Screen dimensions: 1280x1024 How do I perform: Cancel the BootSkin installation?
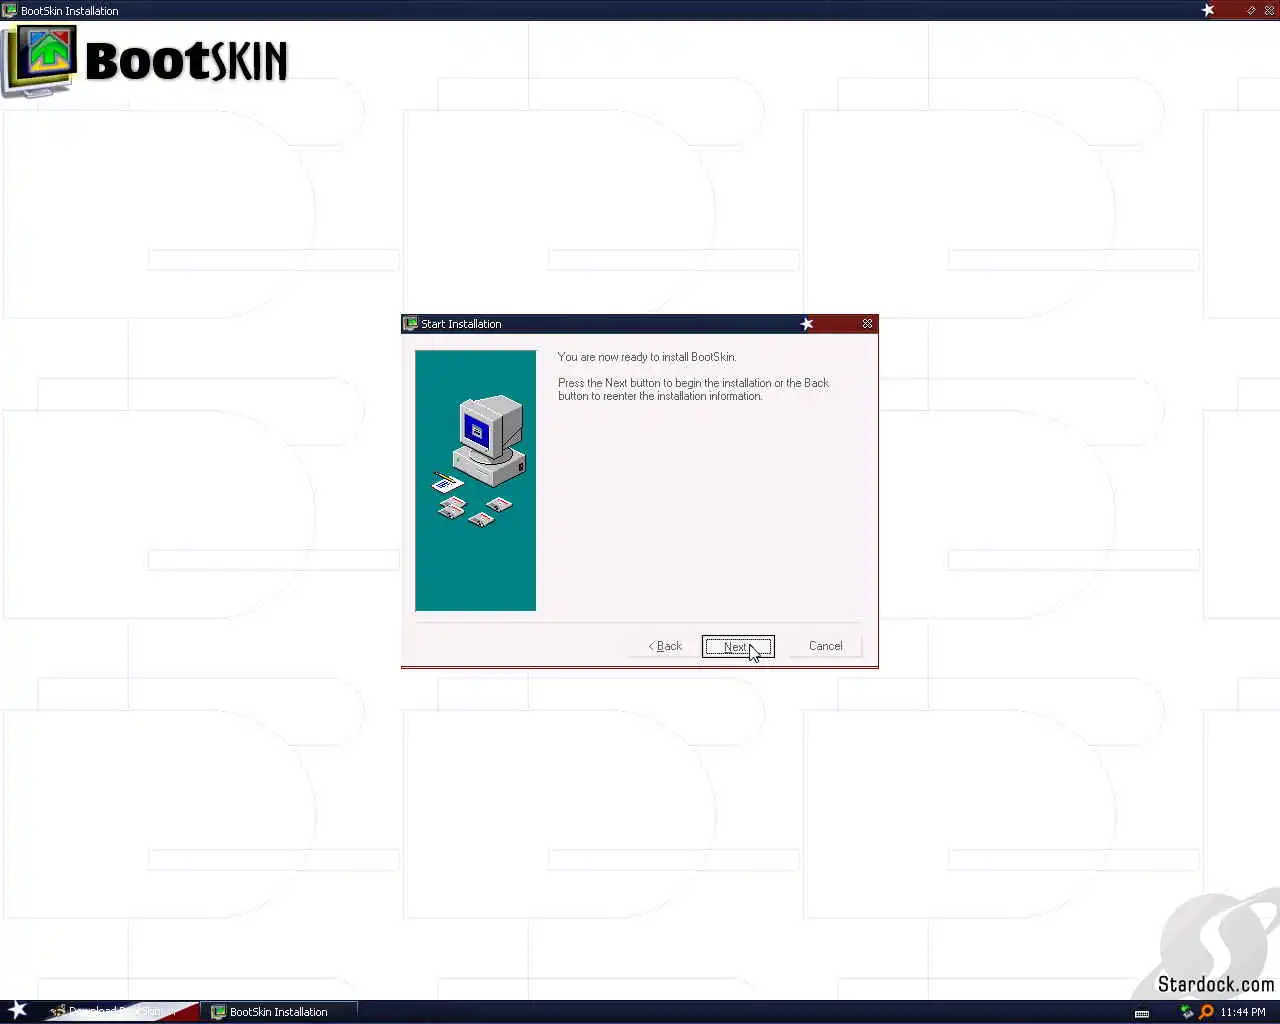click(826, 646)
